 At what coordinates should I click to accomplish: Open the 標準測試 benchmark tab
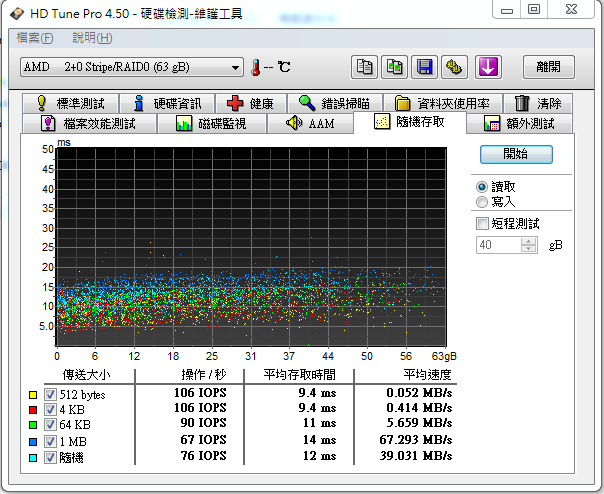[70, 103]
